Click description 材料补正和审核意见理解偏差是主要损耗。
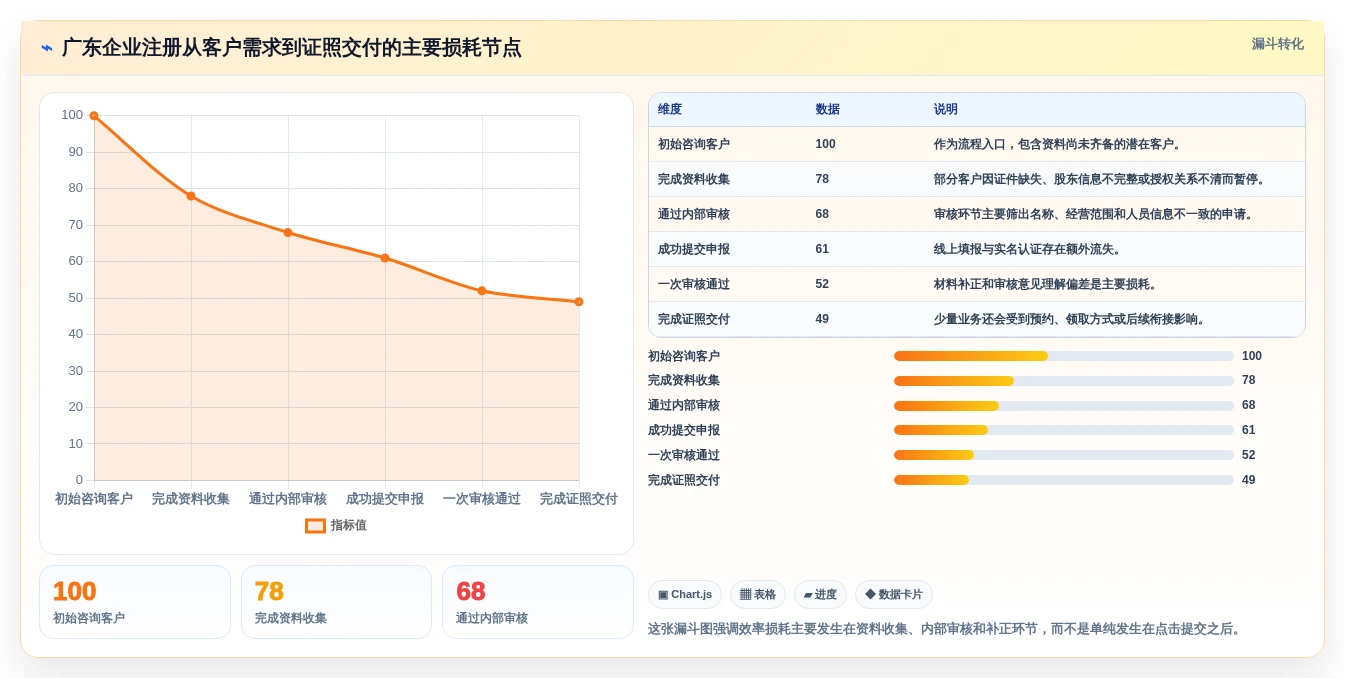The width and height of the screenshot is (1345, 678). 1046,284
